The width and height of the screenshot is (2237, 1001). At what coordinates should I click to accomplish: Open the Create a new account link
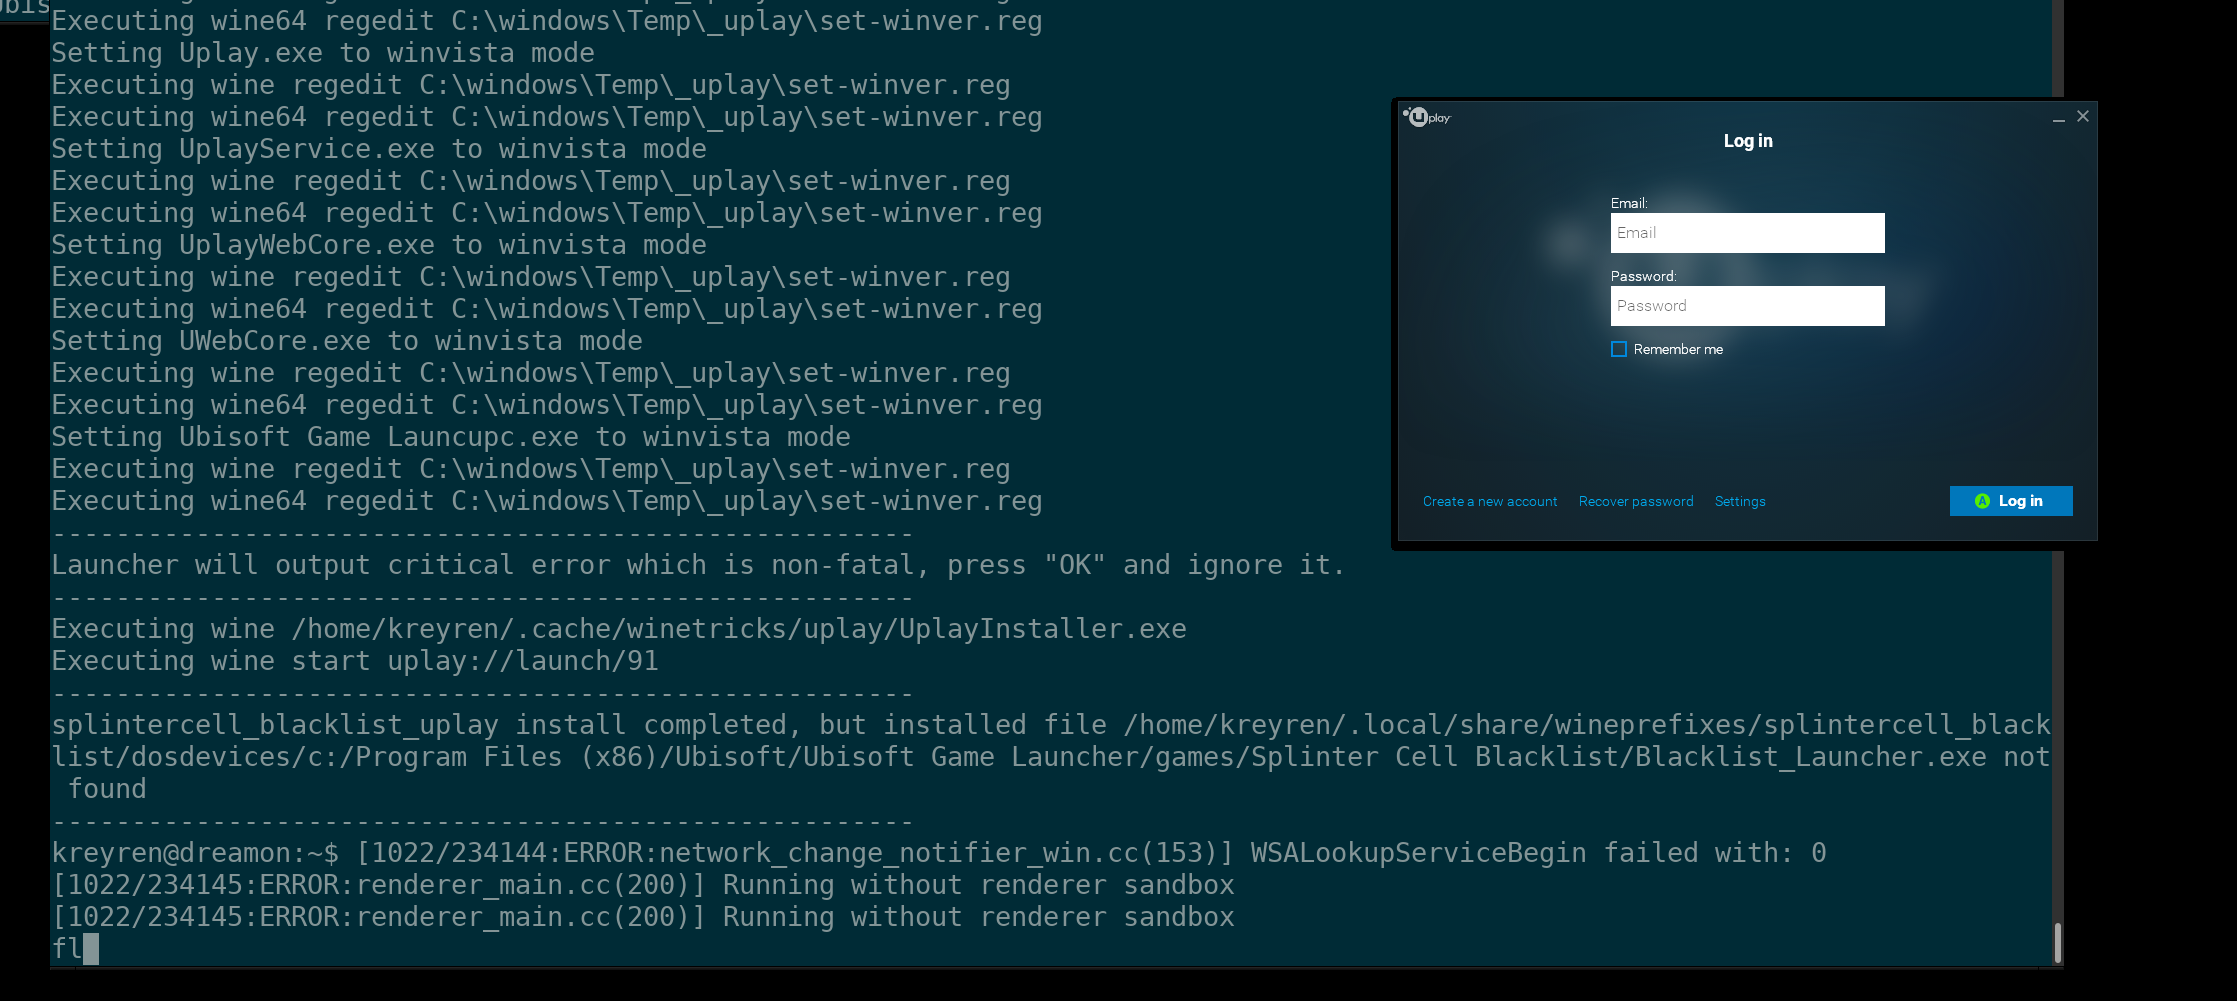(1490, 501)
